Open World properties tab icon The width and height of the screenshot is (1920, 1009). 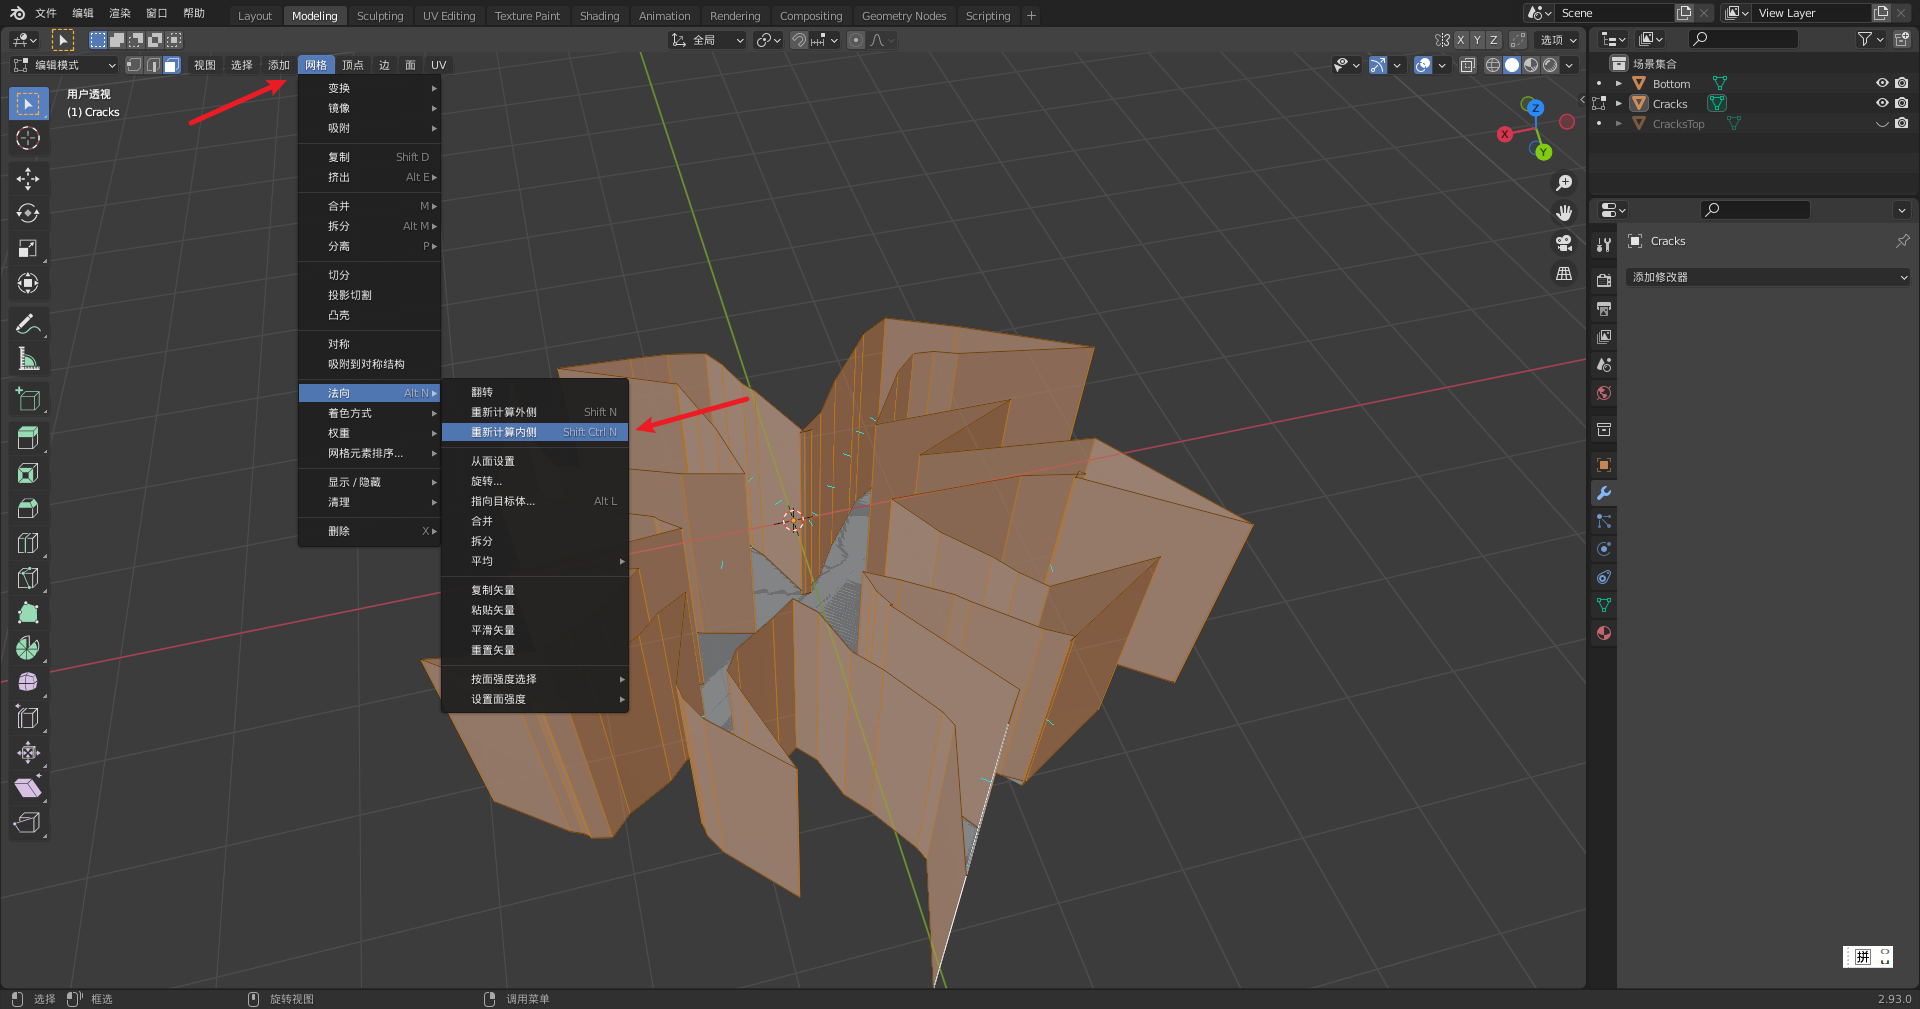coord(1604,393)
